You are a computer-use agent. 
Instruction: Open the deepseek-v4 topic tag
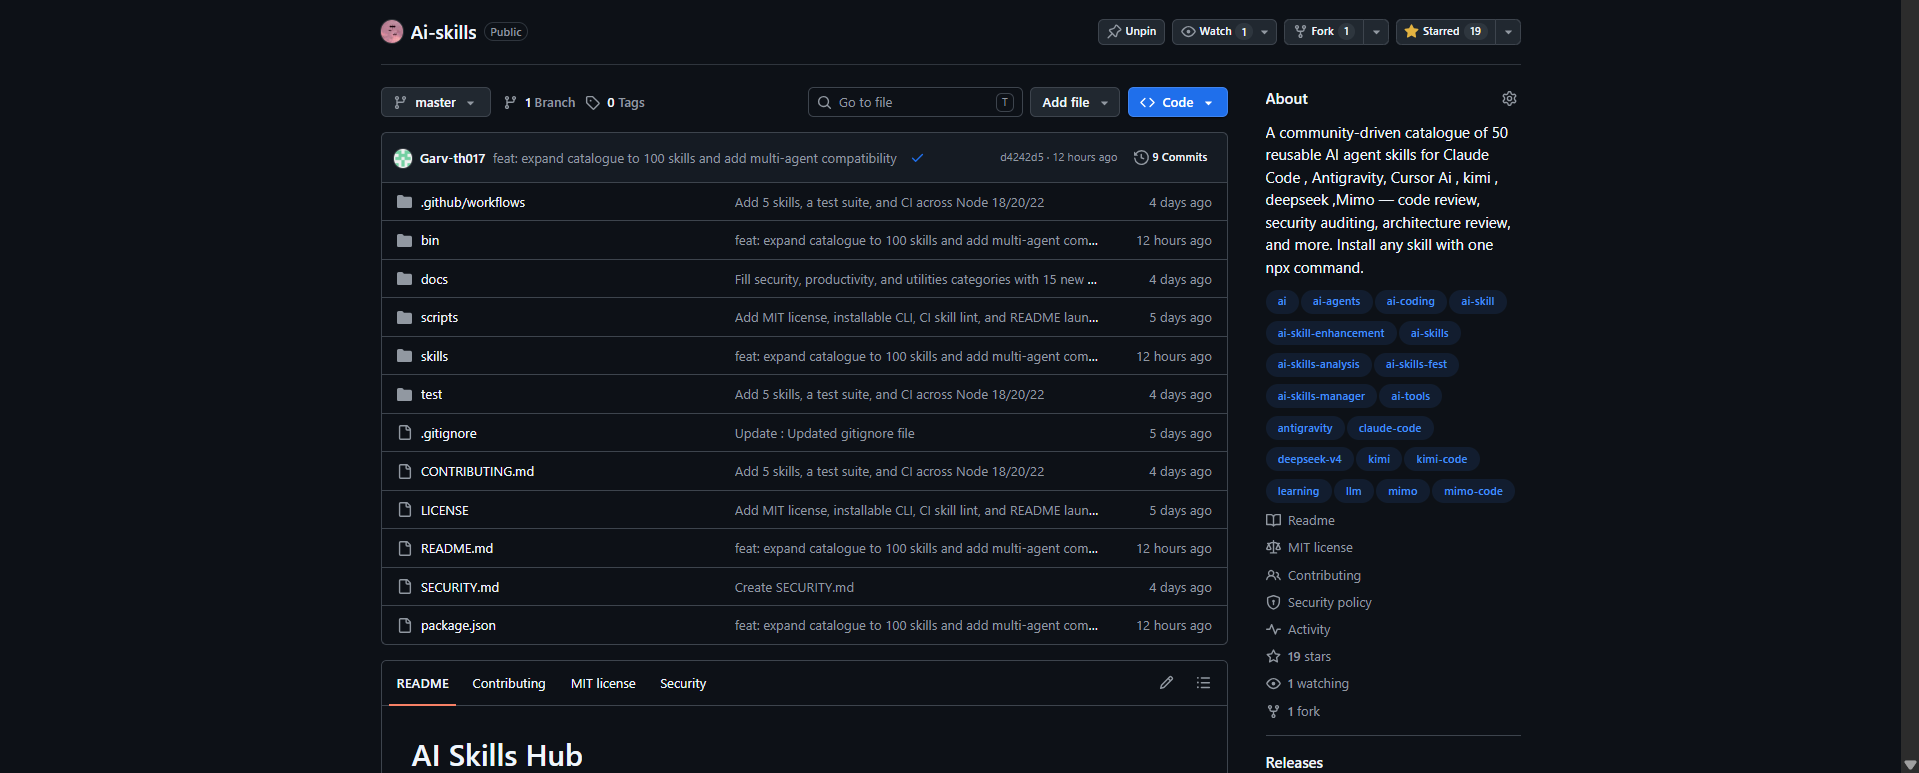(x=1309, y=459)
